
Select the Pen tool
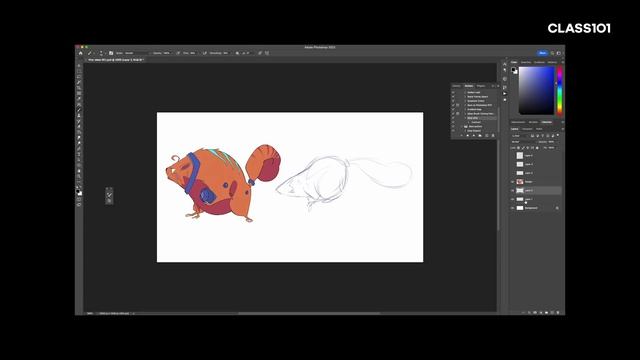point(79,149)
